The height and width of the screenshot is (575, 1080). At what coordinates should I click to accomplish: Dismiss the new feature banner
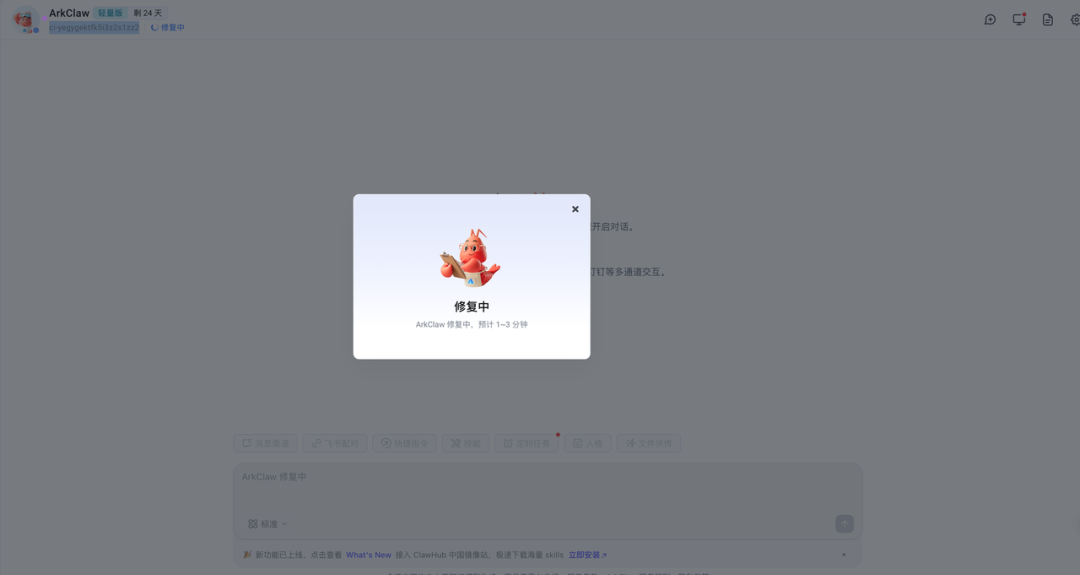[844, 555]
